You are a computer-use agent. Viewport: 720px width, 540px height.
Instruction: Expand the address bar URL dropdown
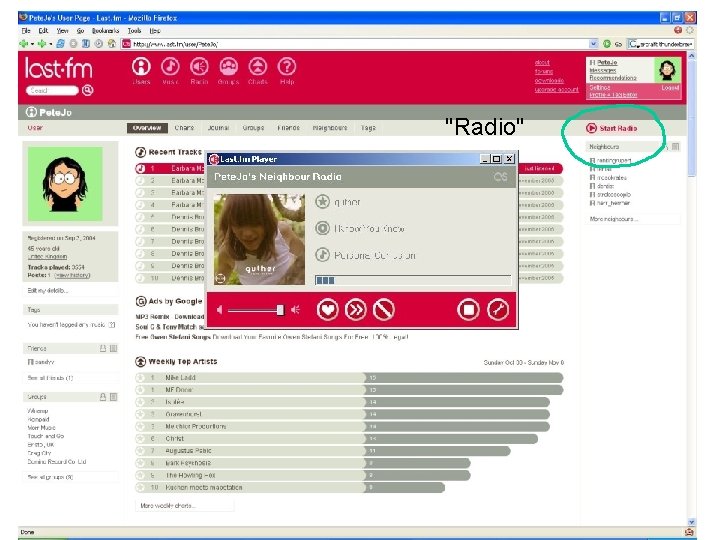point(593,44)
